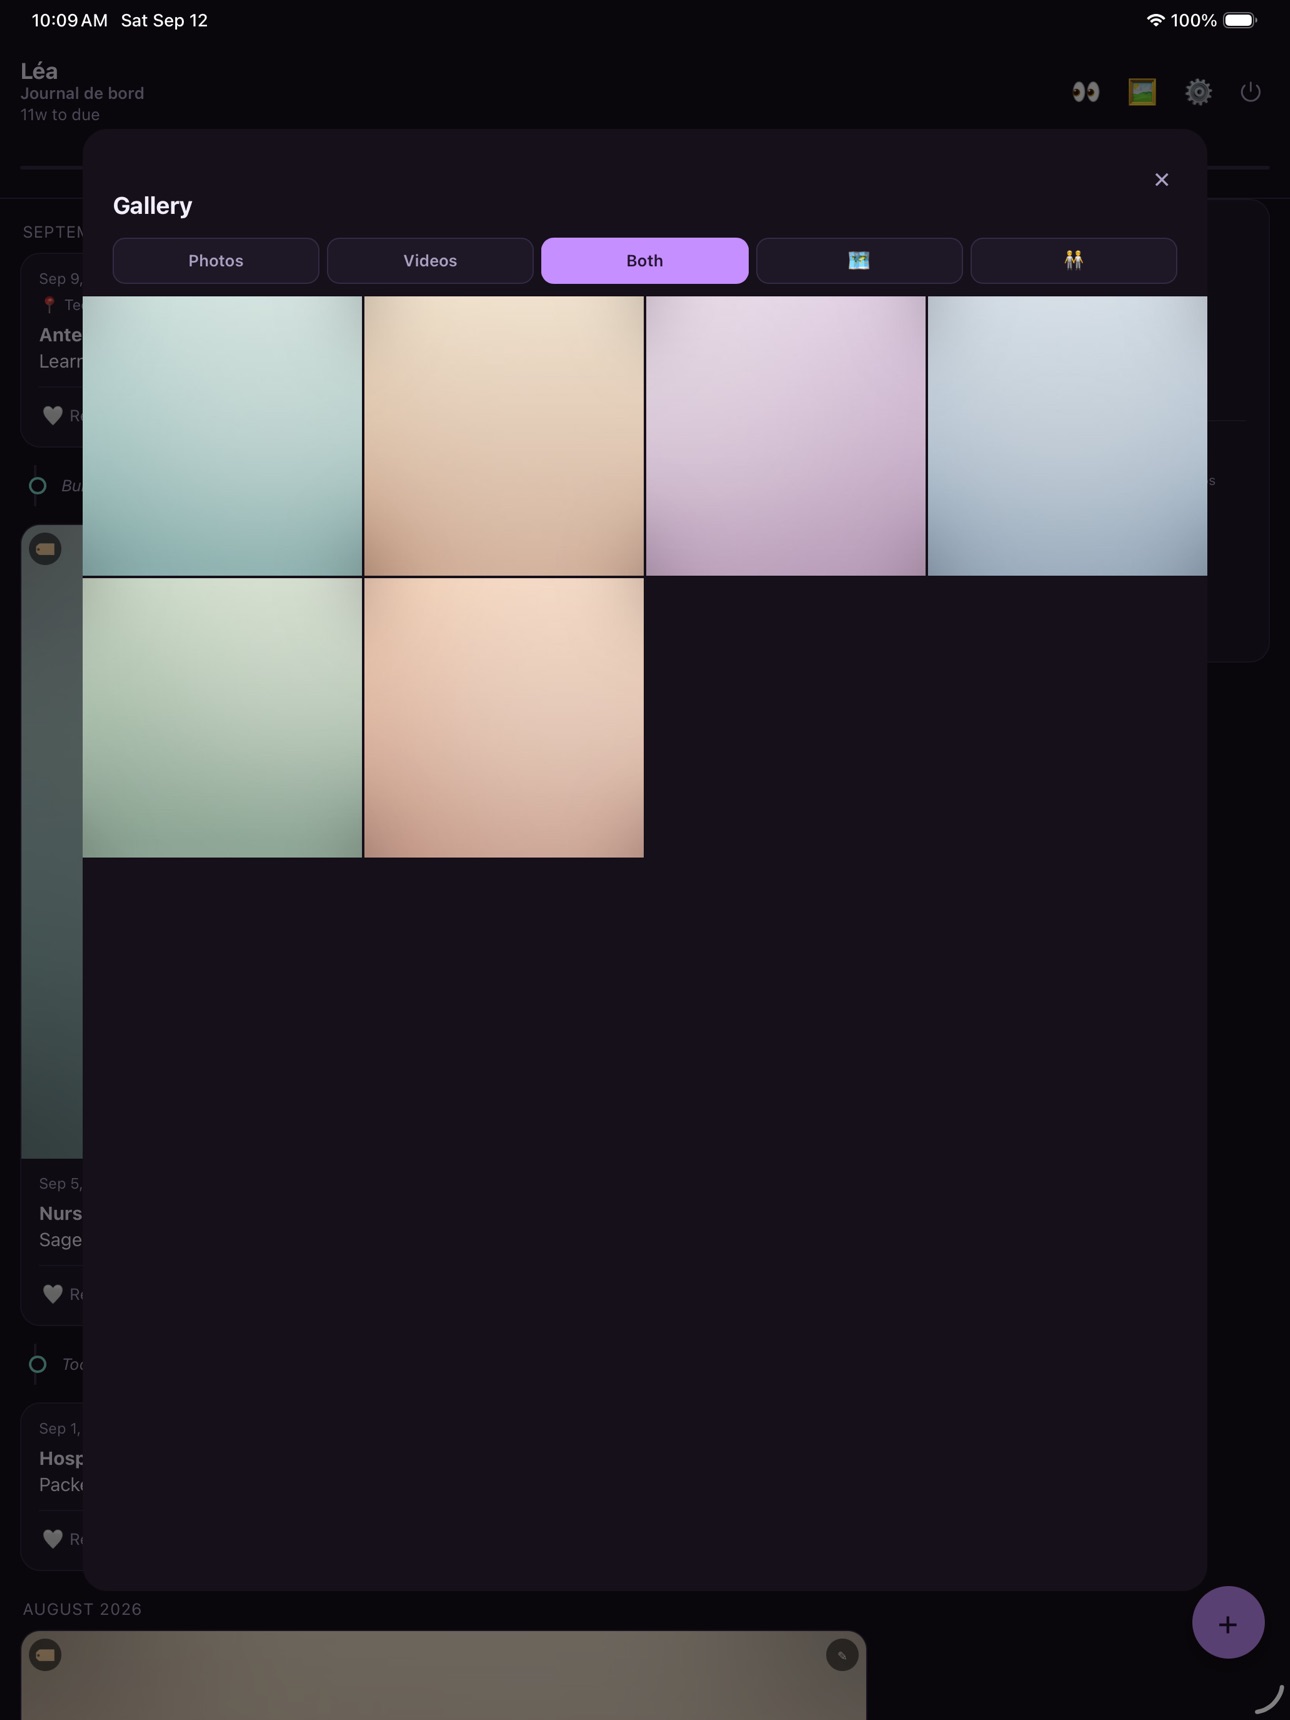Viewport: 1290px width, 1720px height.
Task: Switch to the Photos tab
Action: pos(216,261)
